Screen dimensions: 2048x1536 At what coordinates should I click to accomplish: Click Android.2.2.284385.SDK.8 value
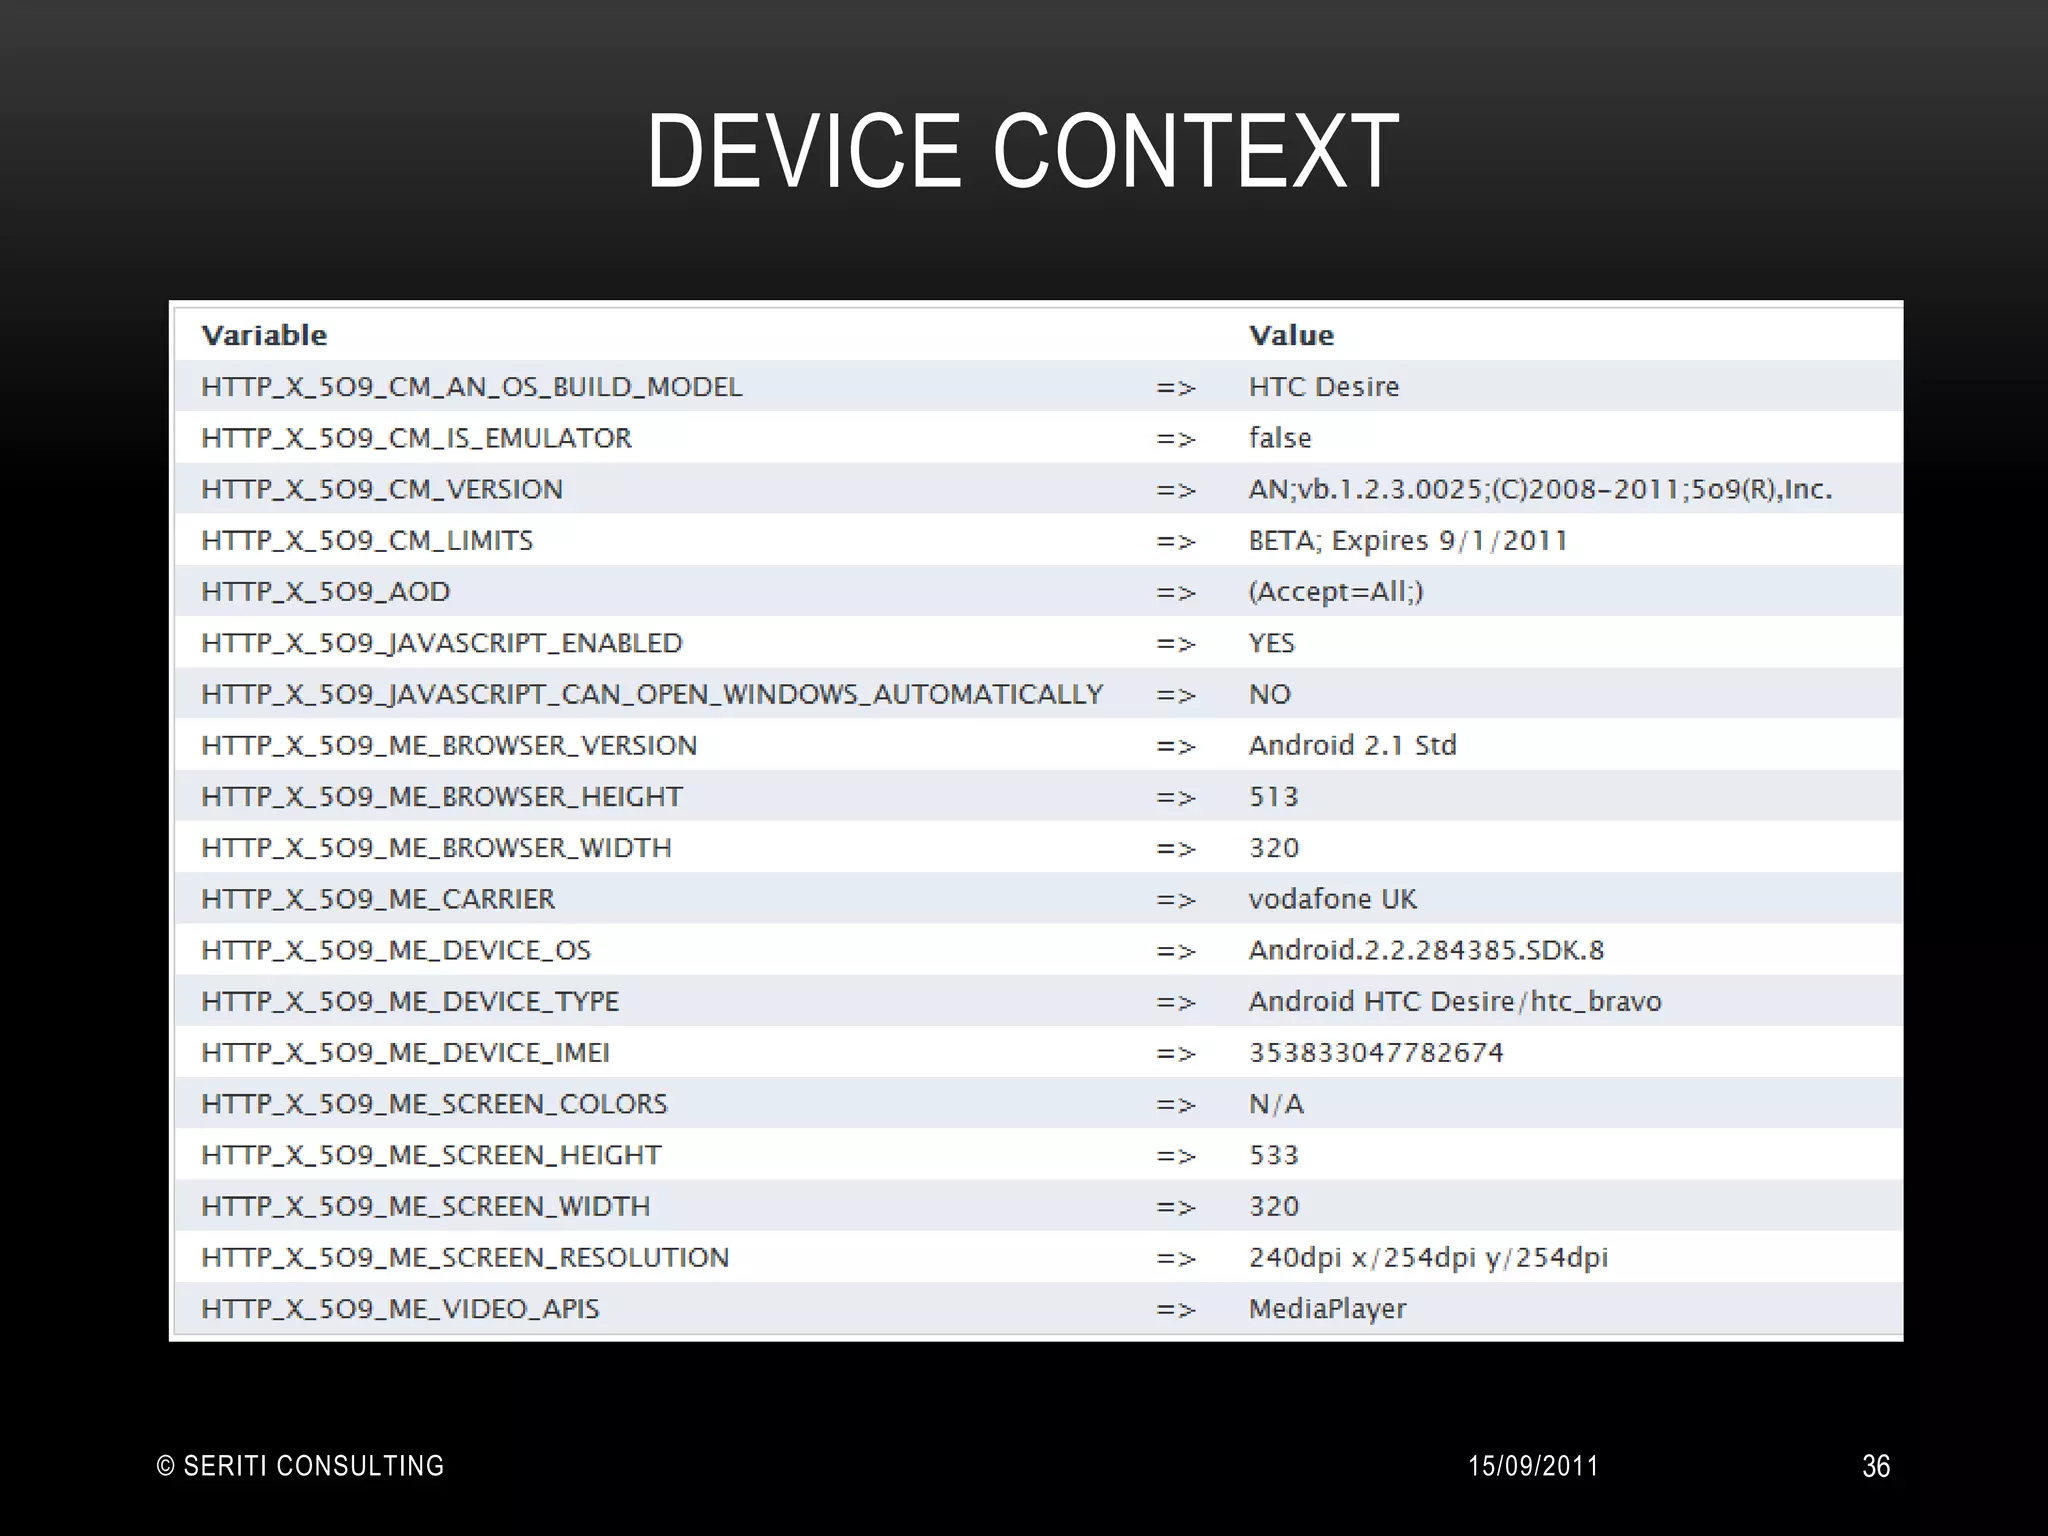point(1426,950)
